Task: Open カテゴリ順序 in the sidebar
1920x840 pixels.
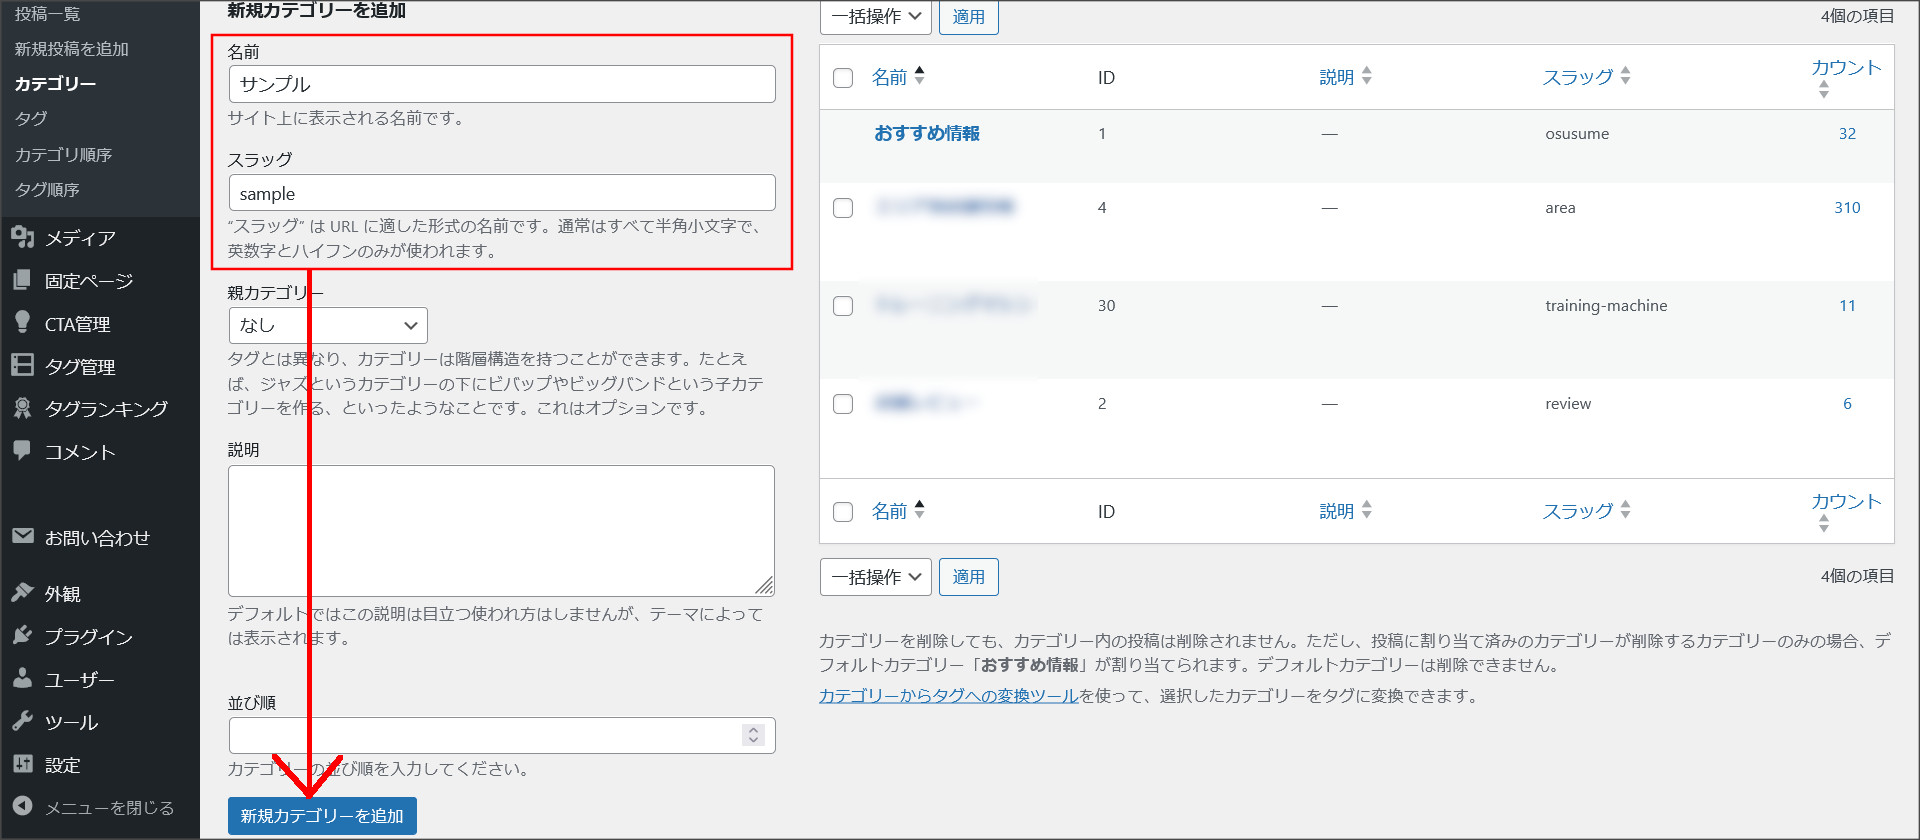Action: coord(63,155)
